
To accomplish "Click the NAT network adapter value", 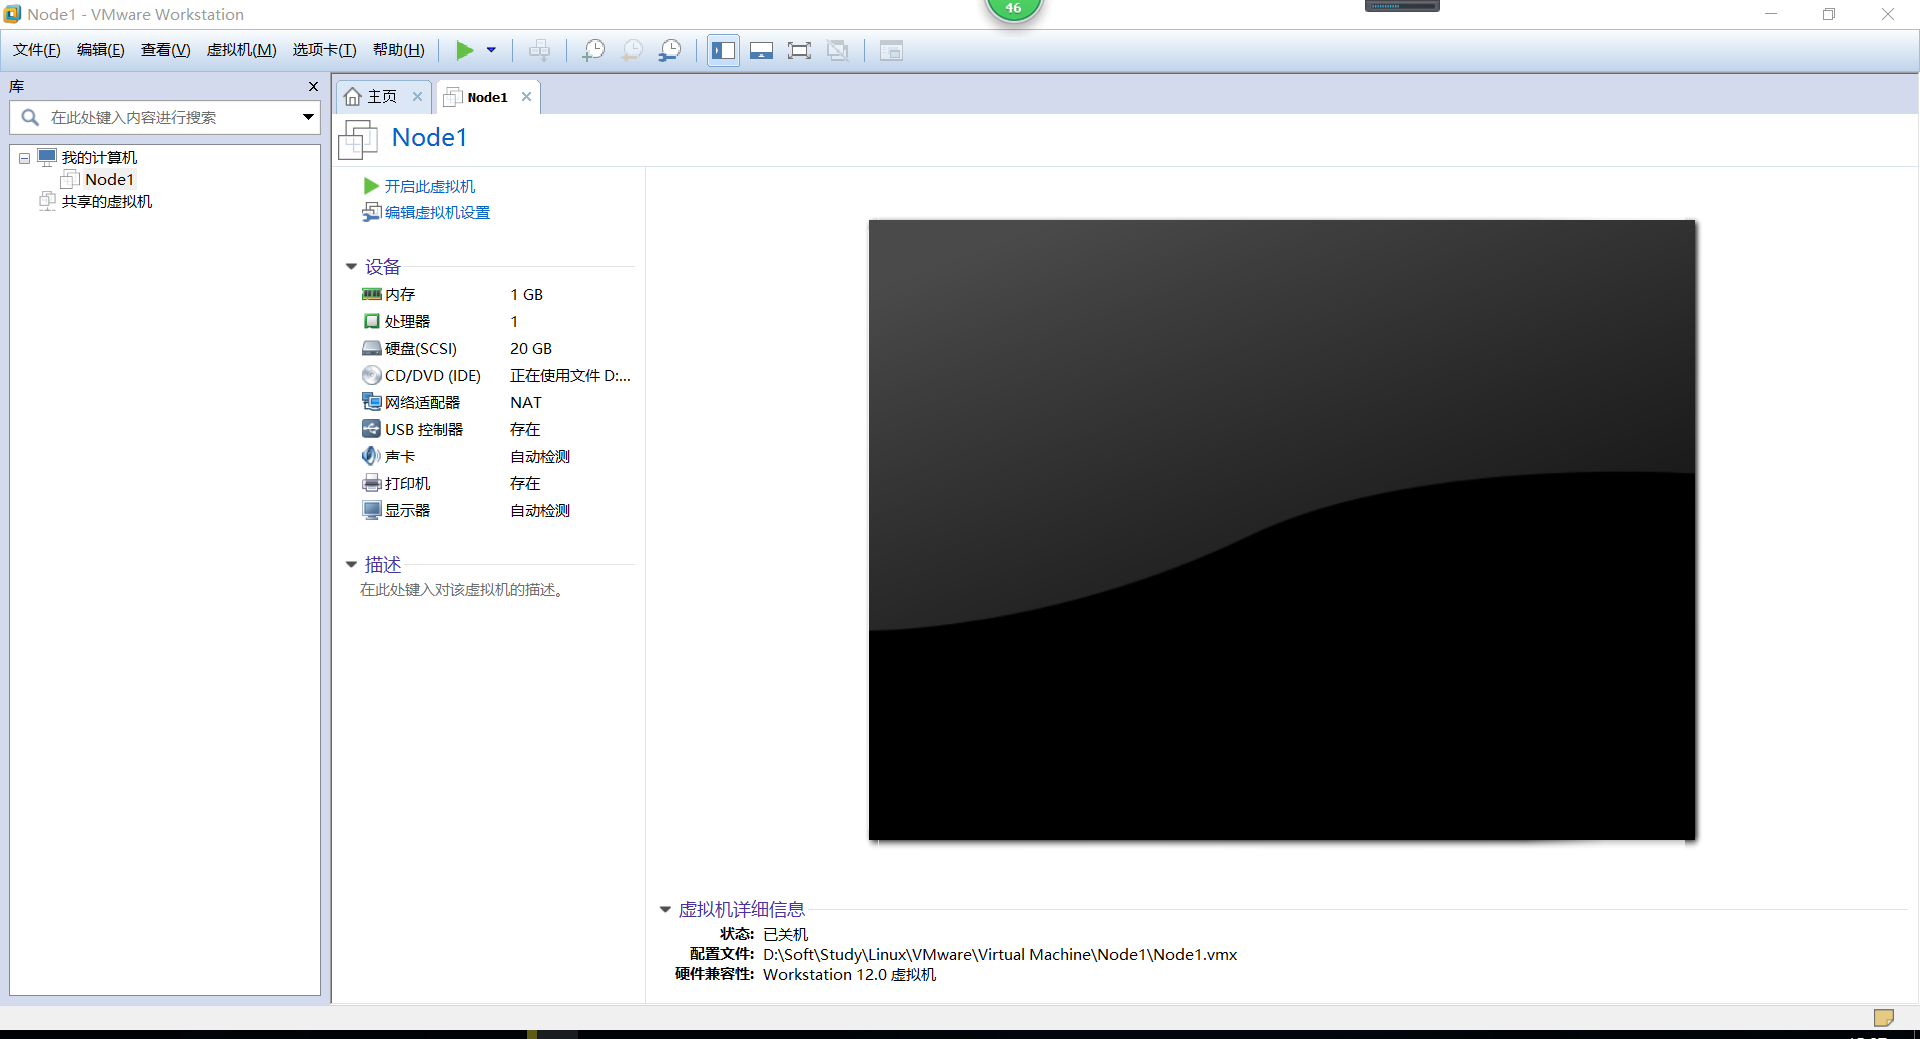I will [526, 403].
